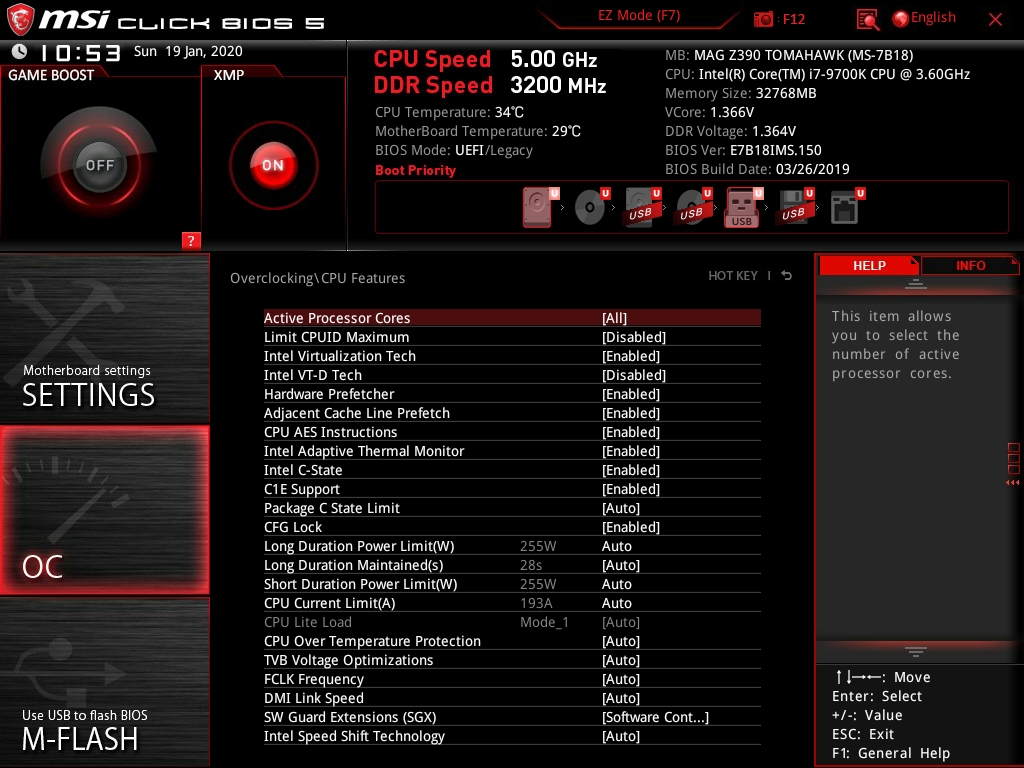
Task: Switch to the INFO tab
Action: coord(970,266)
